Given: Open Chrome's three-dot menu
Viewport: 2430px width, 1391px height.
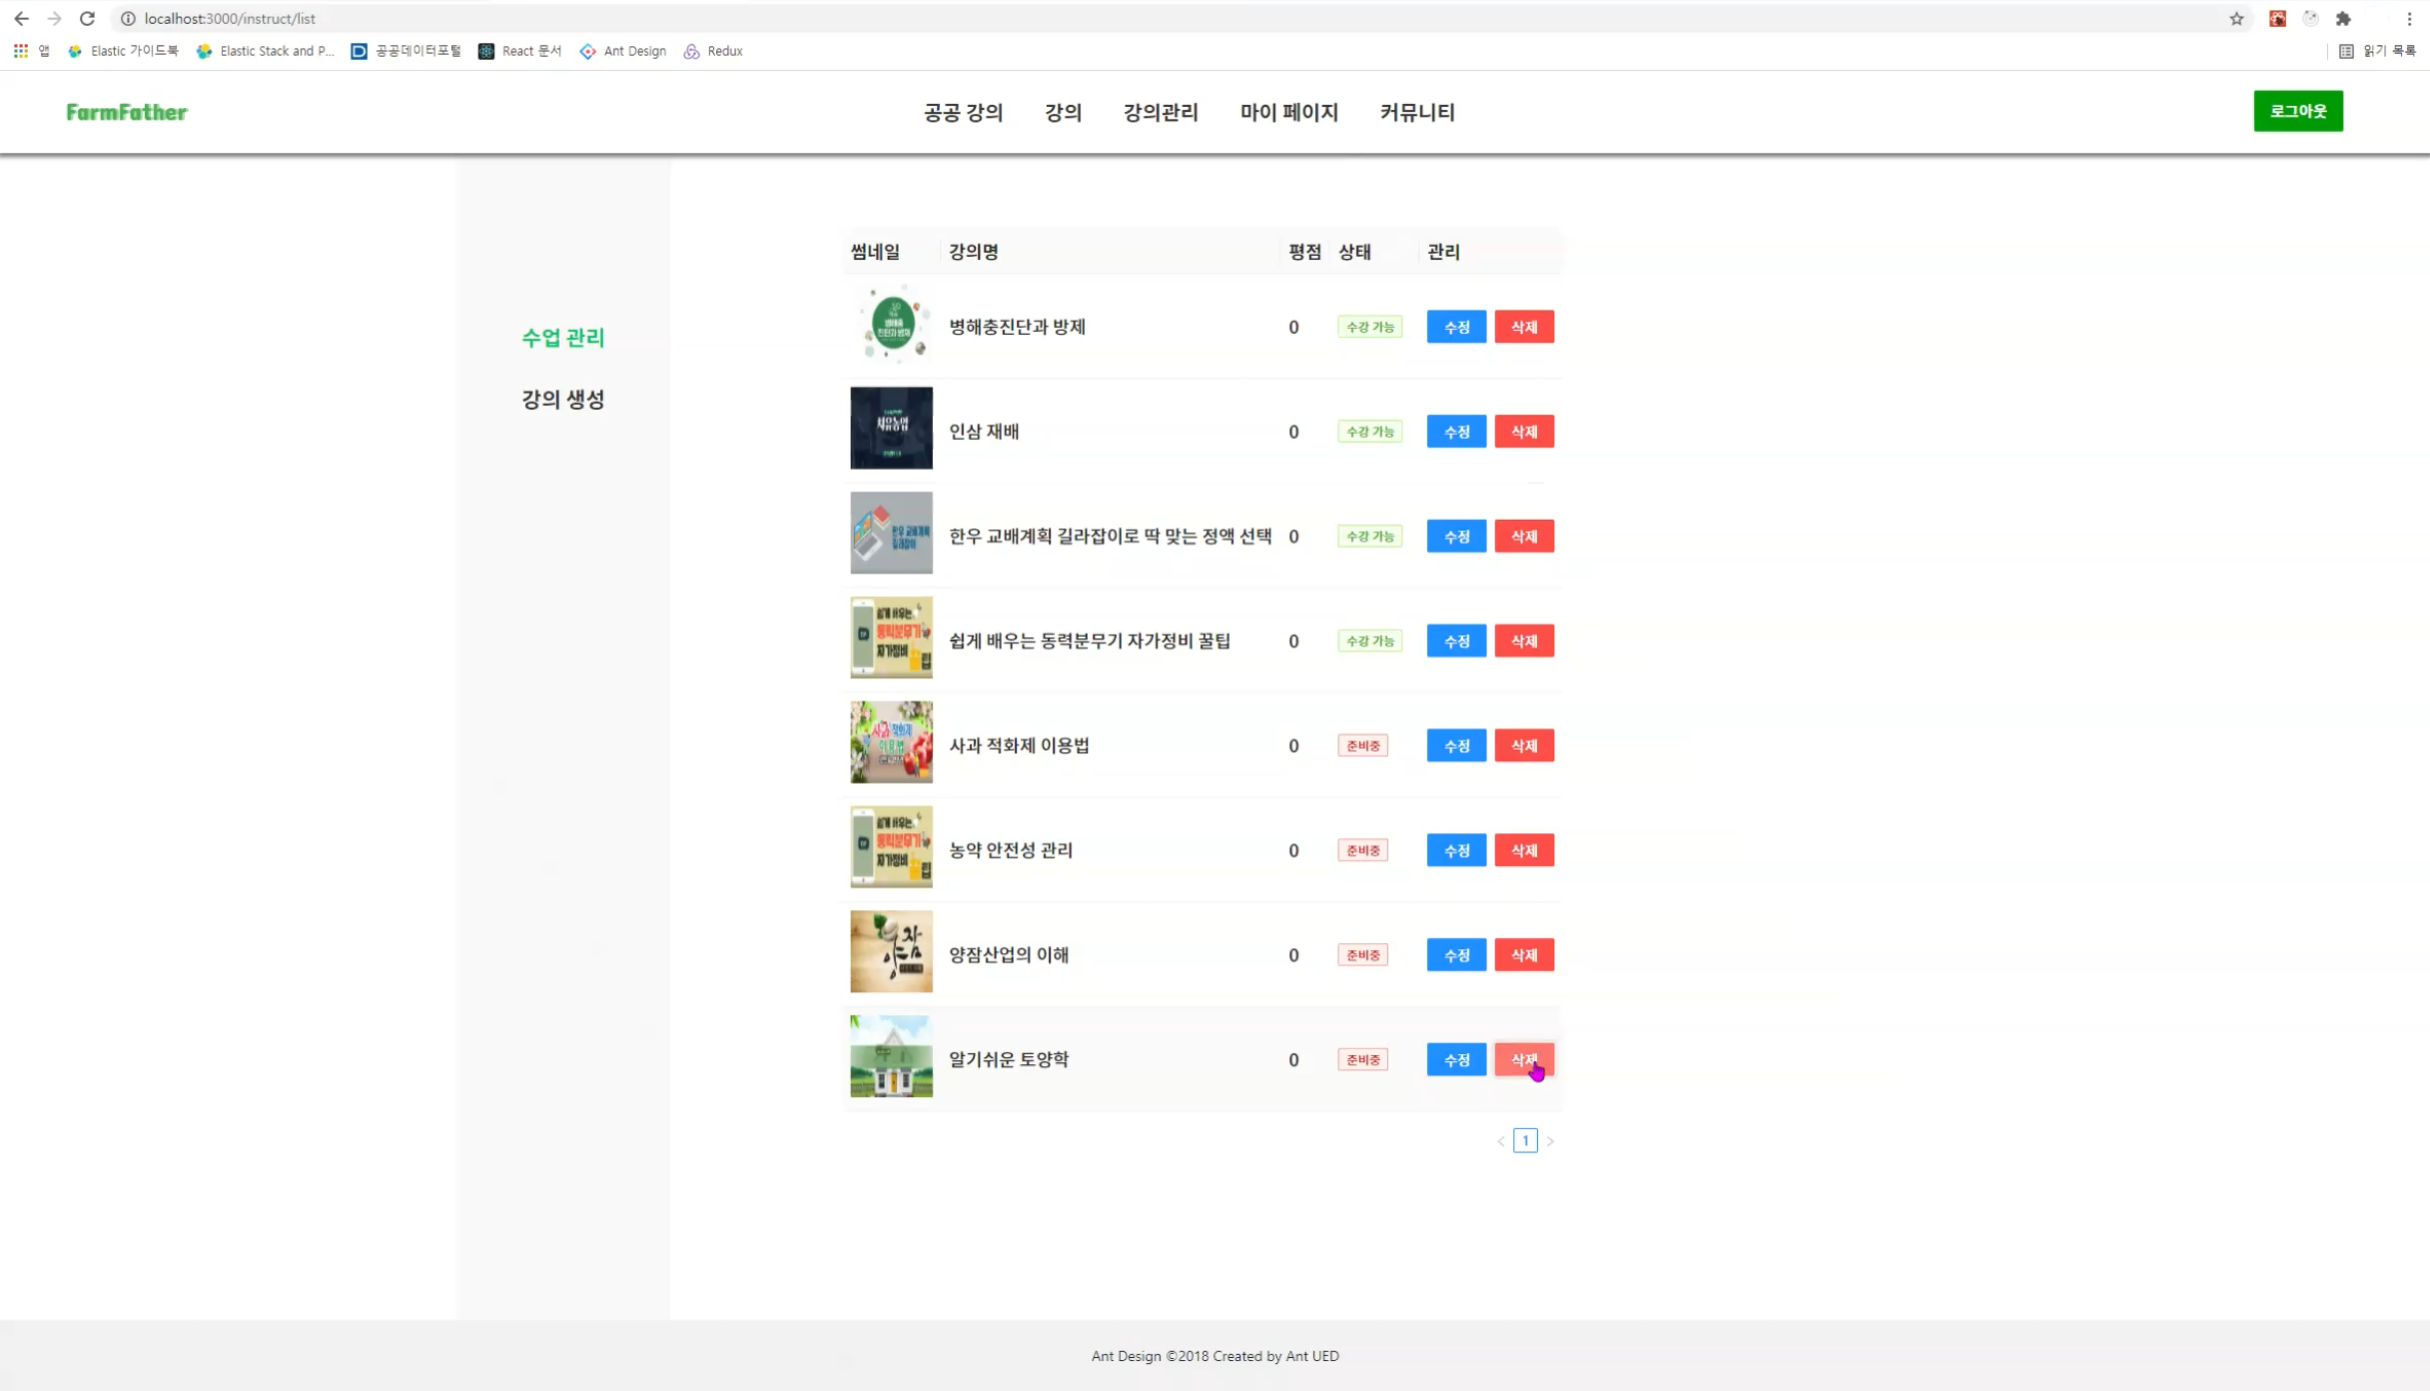Looking at the screenshot, I should [x=2409, y=18].
